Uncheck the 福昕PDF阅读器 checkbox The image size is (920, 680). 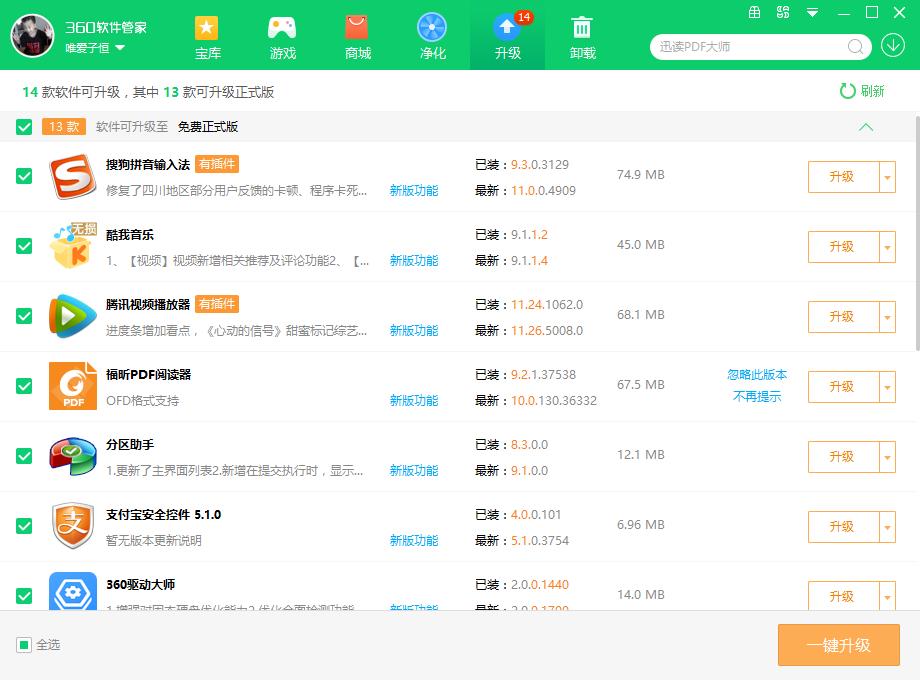(22, 386)
